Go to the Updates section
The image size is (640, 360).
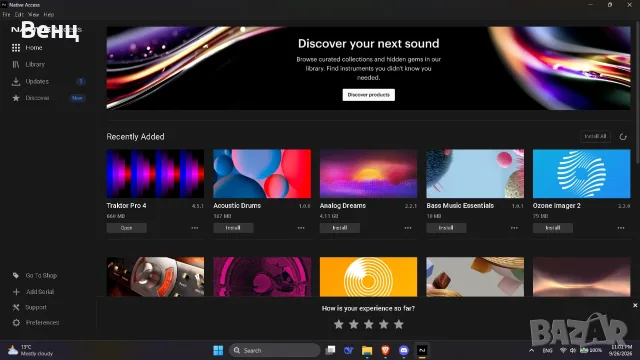(37, 82)
